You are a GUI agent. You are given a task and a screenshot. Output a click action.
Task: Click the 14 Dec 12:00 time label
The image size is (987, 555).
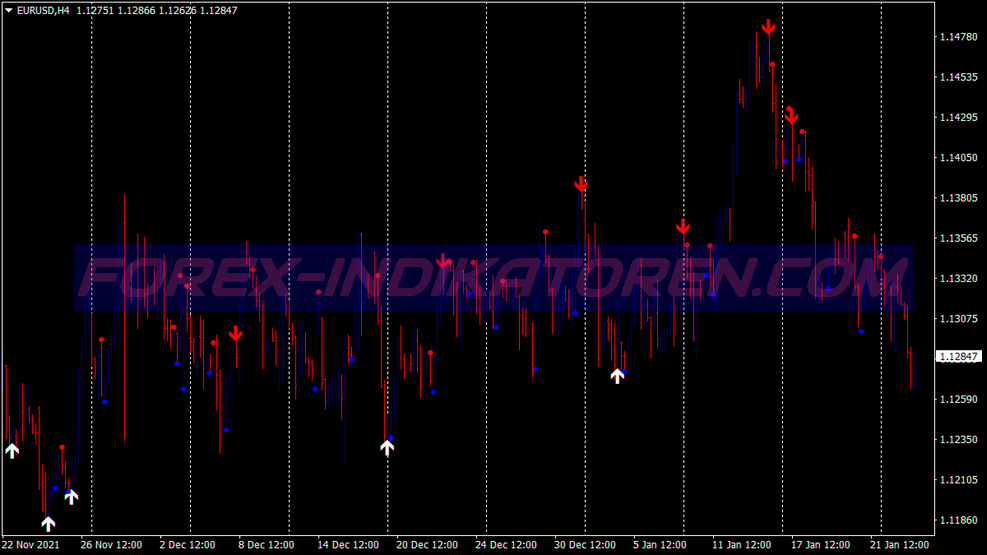point(348,545)
